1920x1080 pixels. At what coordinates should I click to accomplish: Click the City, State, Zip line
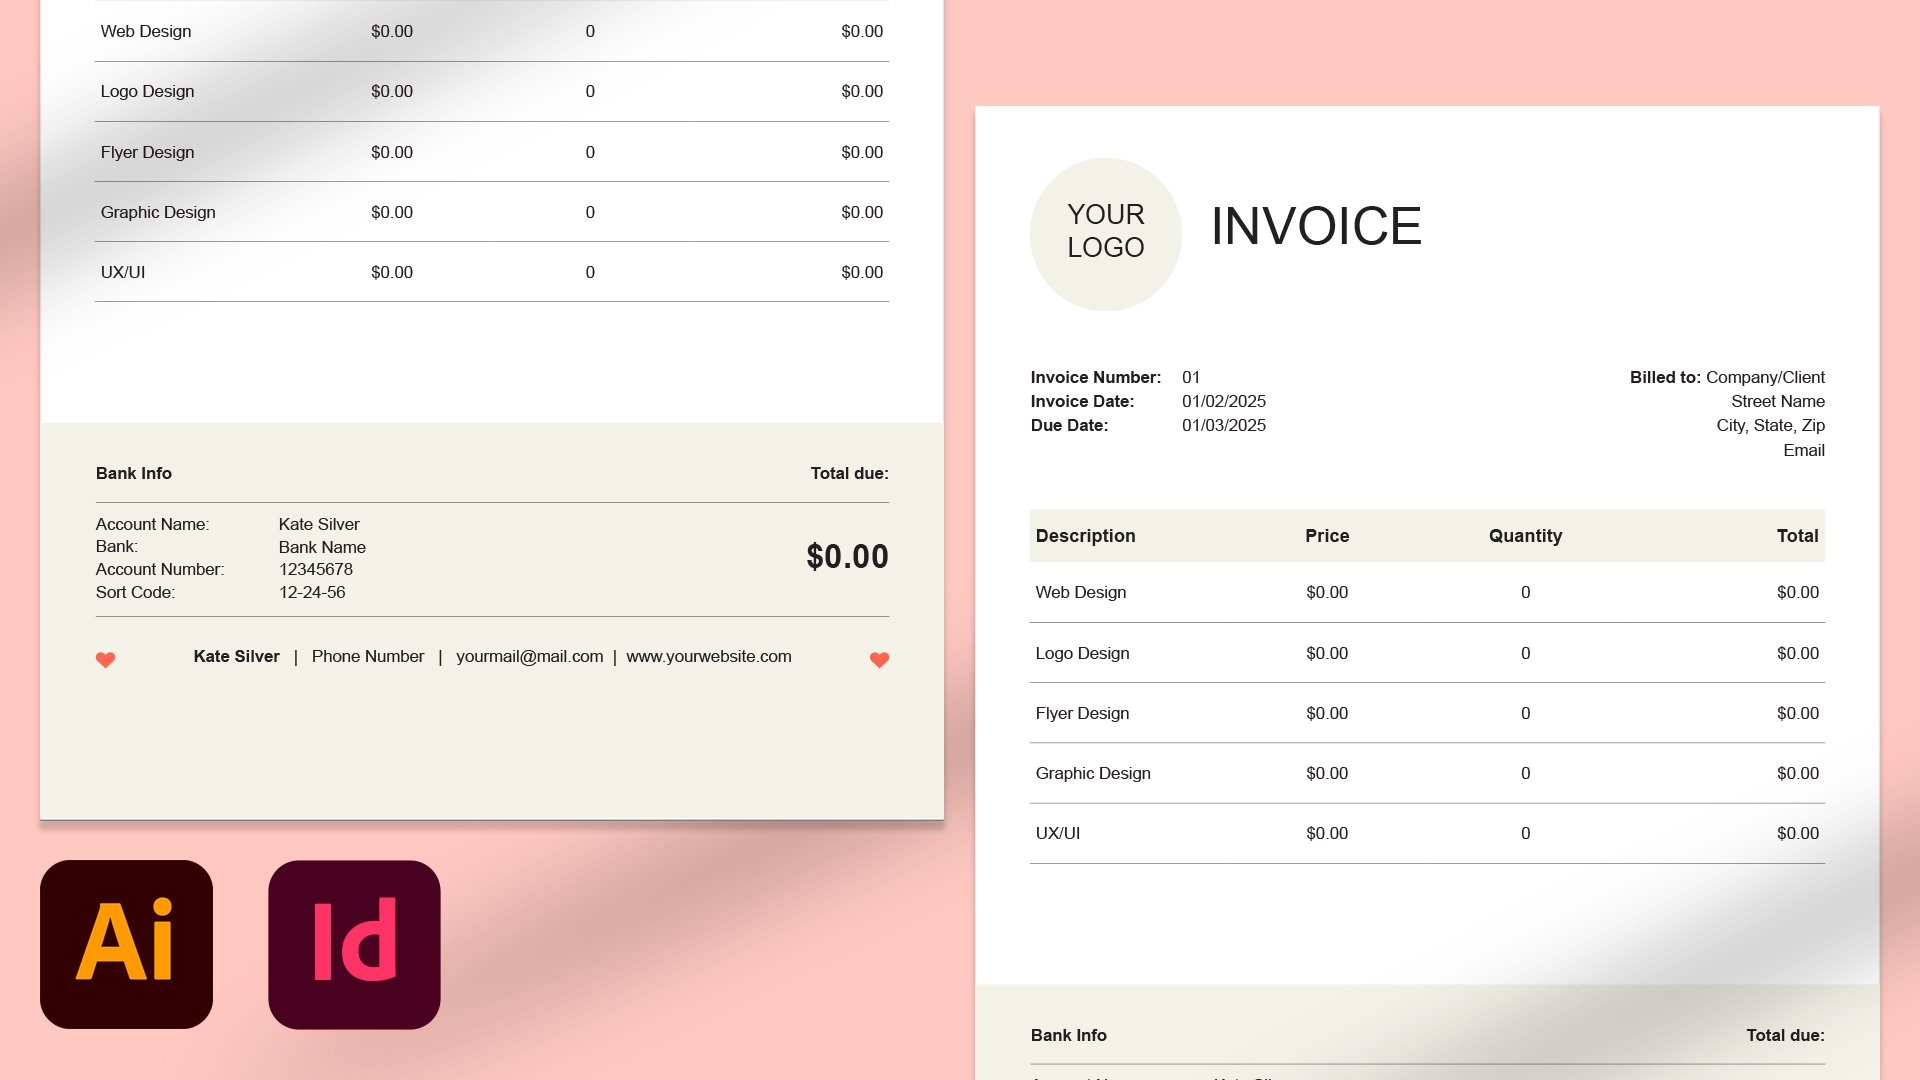1770,425
